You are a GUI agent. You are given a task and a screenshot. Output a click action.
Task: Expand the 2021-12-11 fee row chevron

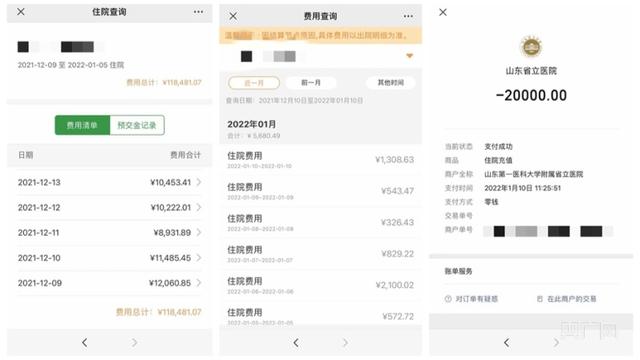[x=199, y=232]
